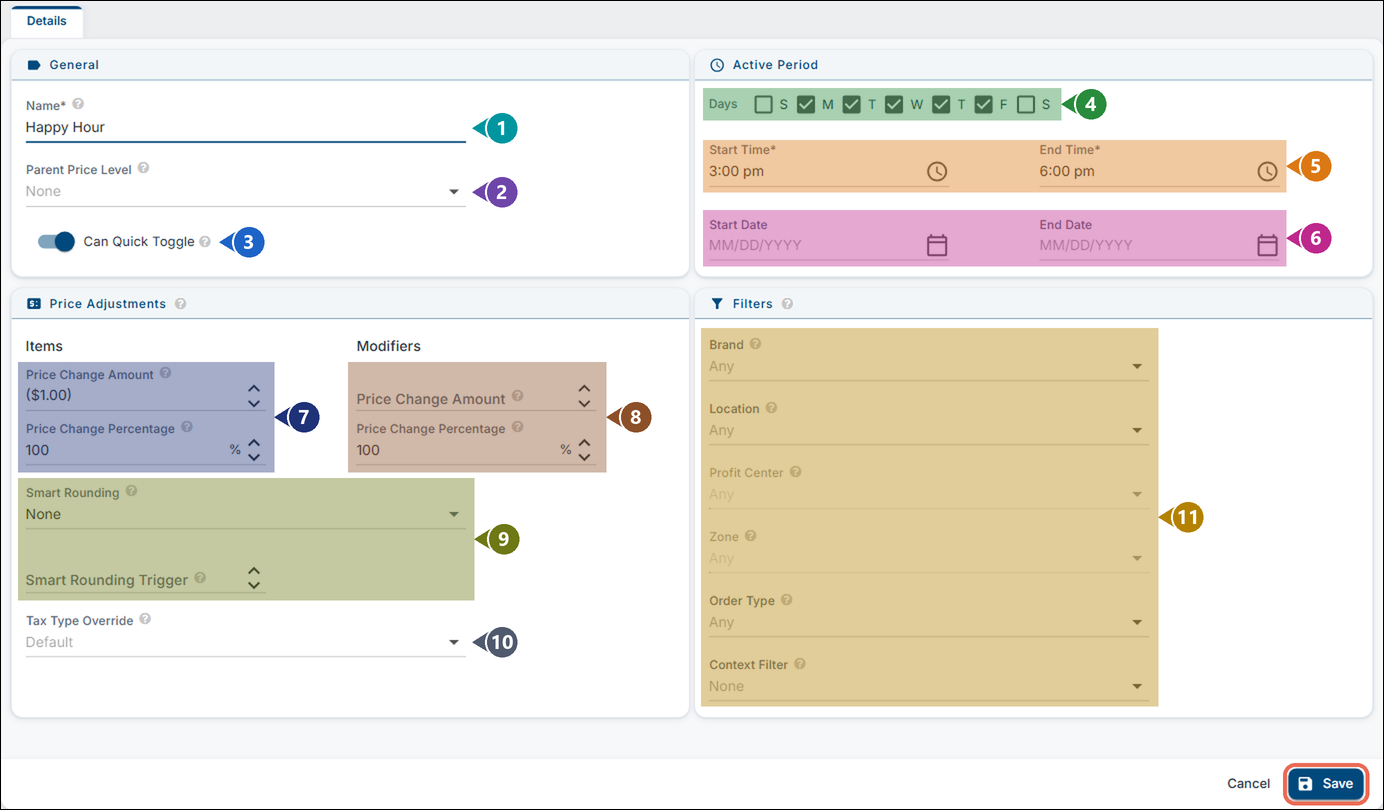The width and height of the screenshot is (1384, 810).
Task: Click help icon next to Location filter
Action: click(x=771, y=408)
